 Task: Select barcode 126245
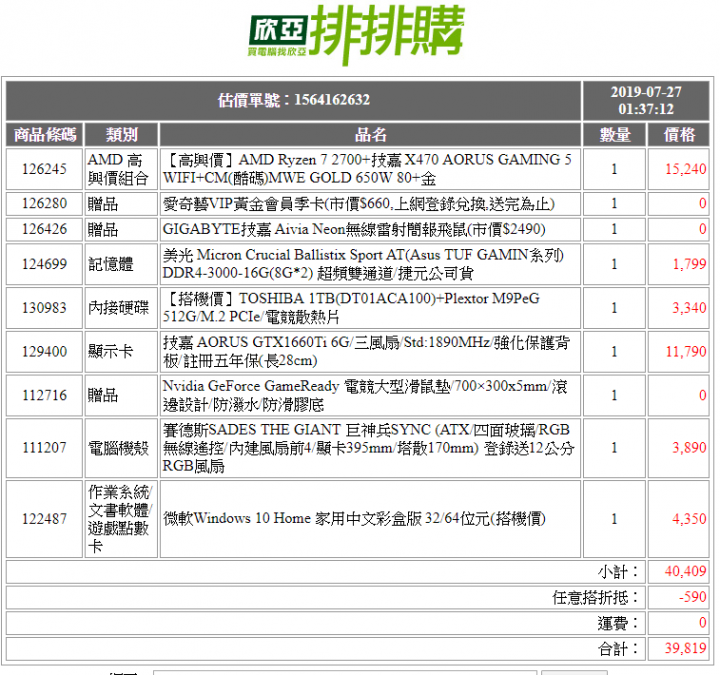tap(45, 169)
